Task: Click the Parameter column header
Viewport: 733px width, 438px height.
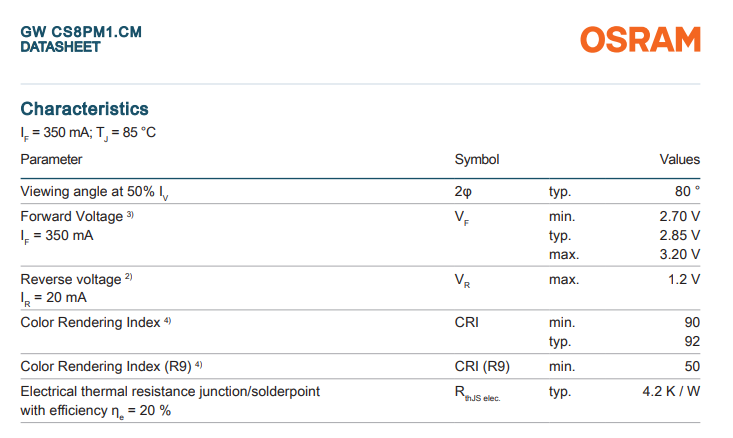Action: (51, 159)
